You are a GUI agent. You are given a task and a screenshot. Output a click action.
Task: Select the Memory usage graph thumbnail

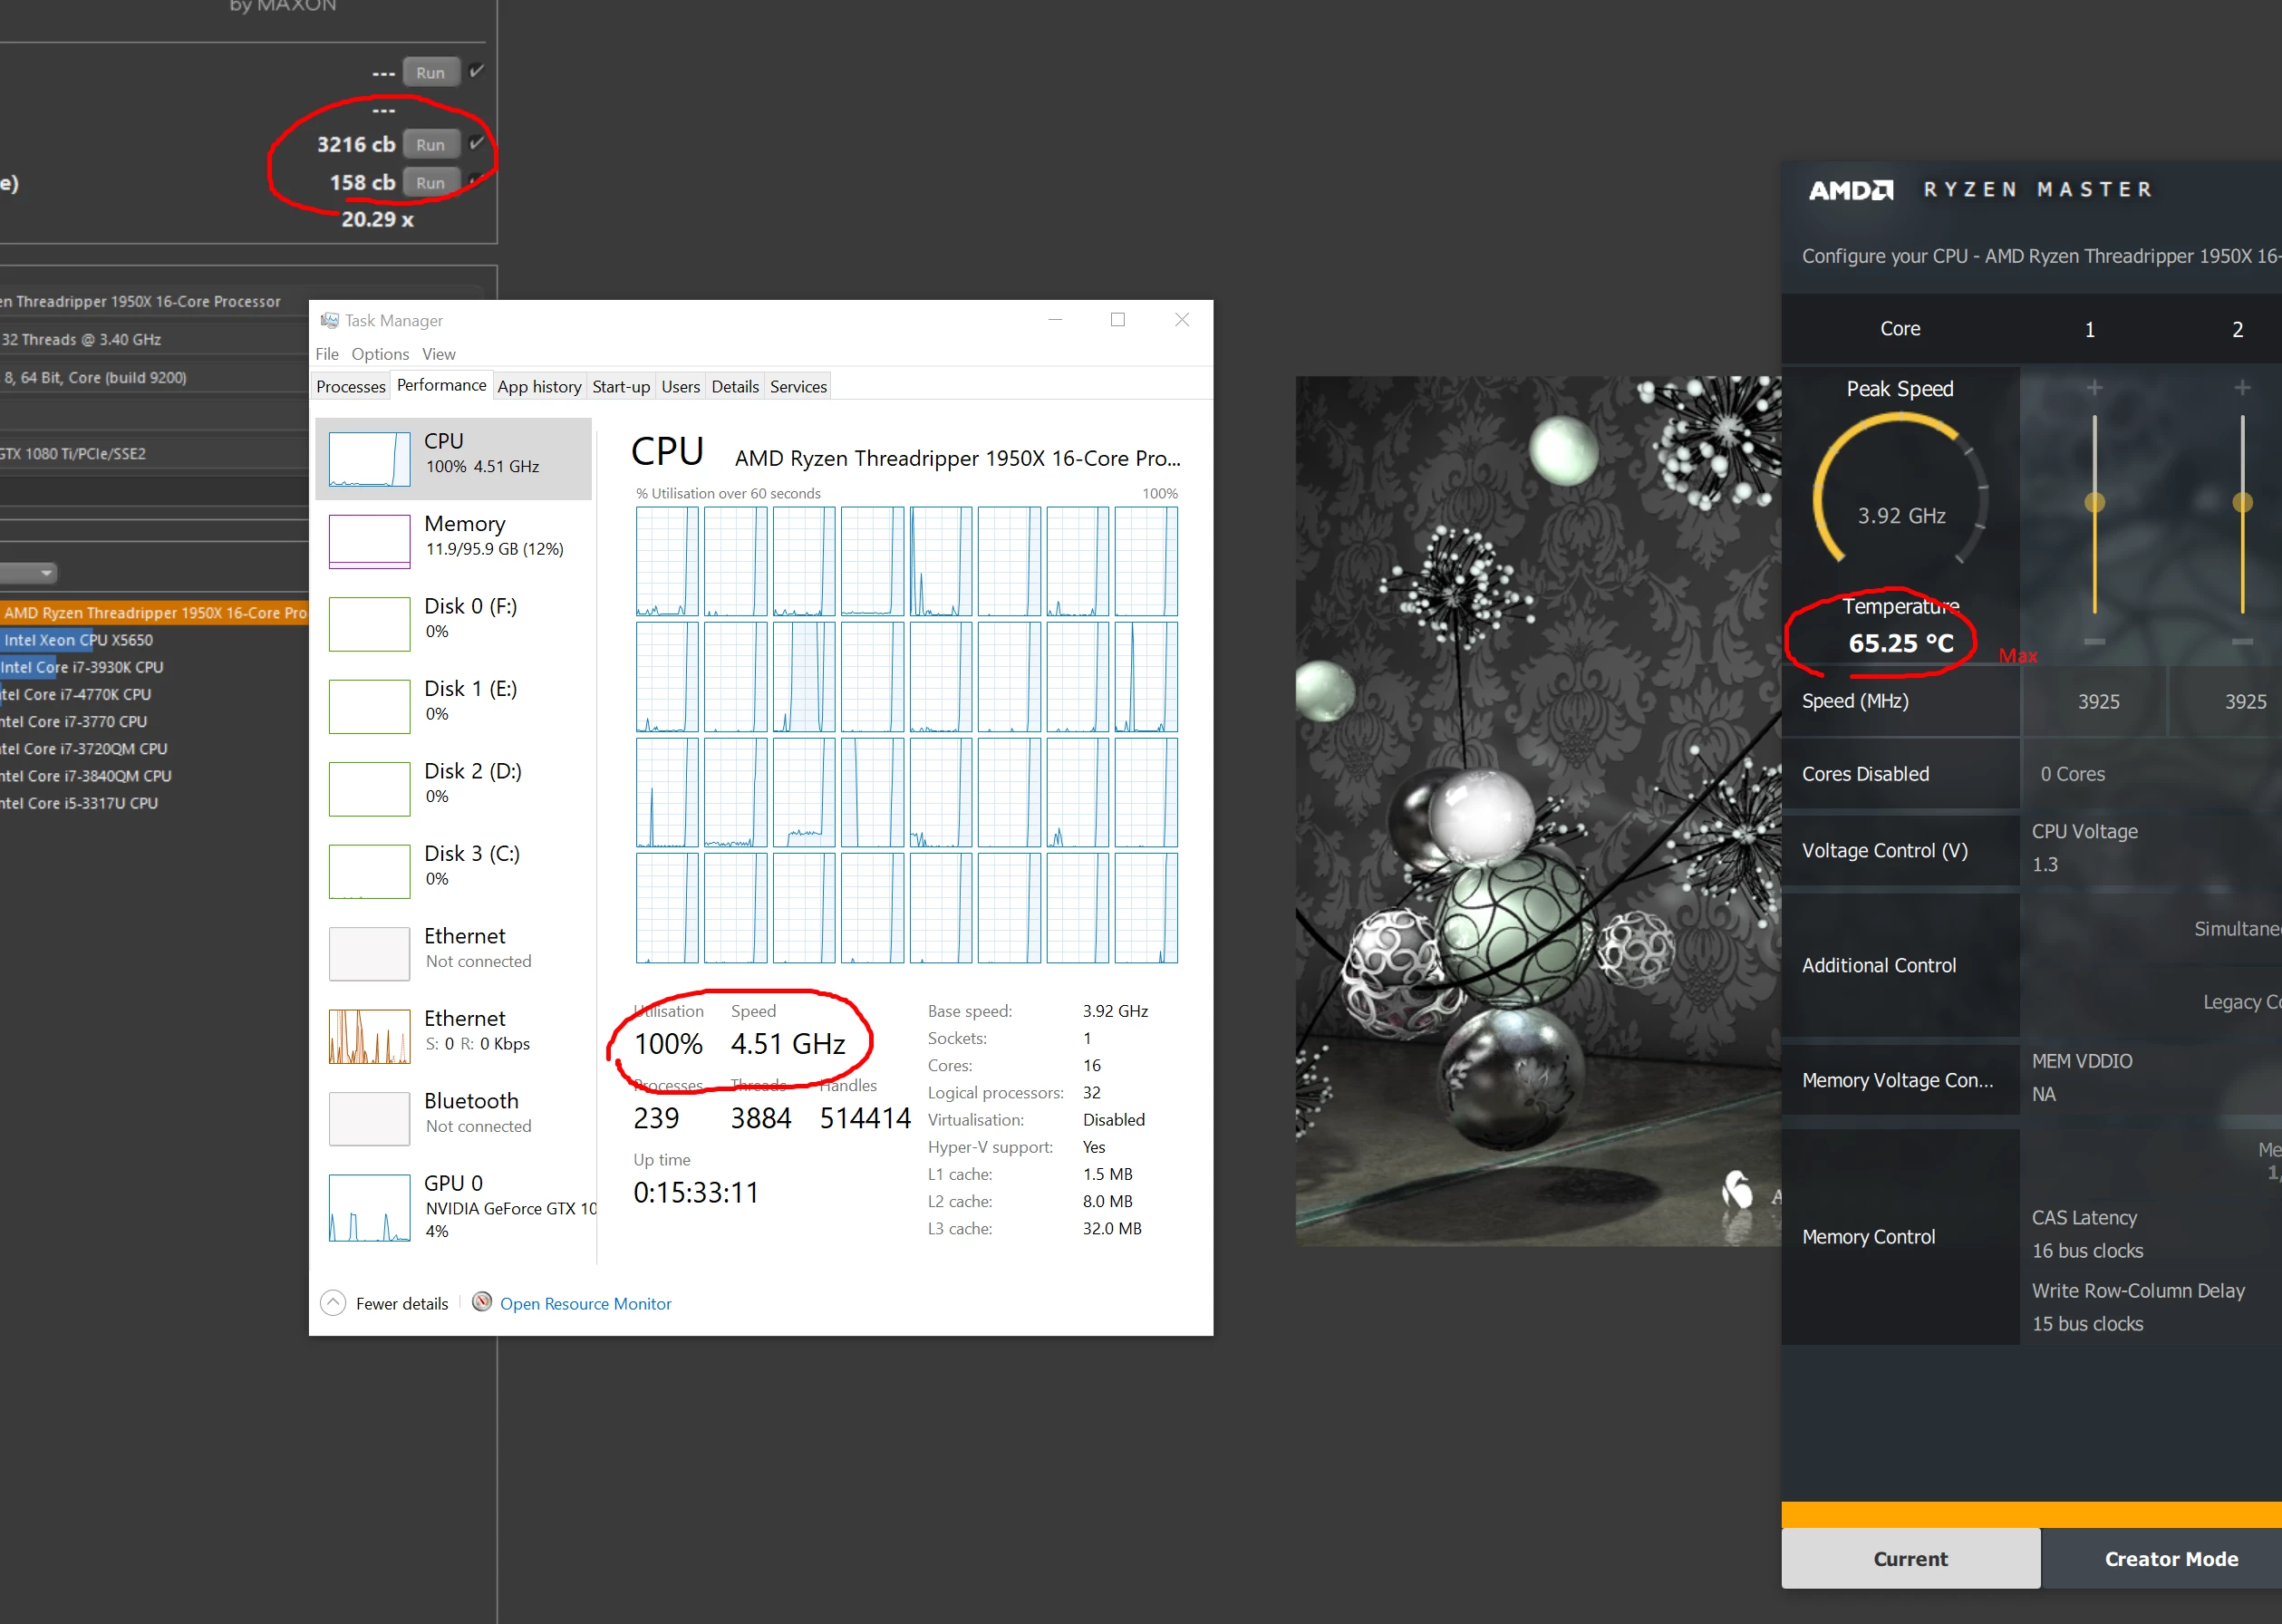point(369,541)
